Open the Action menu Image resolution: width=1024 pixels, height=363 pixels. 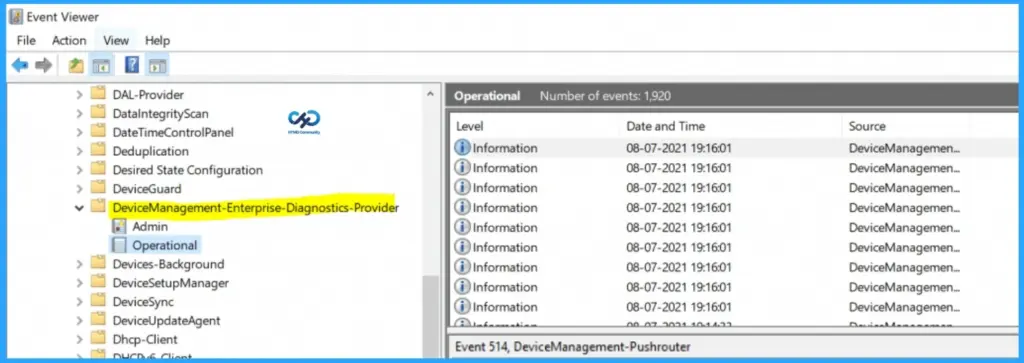[69, 40]
